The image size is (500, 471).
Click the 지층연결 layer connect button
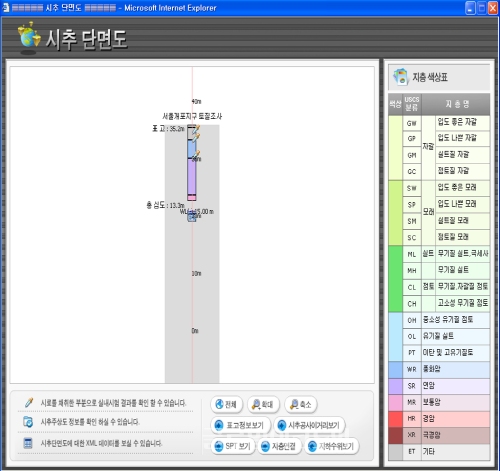279,446
